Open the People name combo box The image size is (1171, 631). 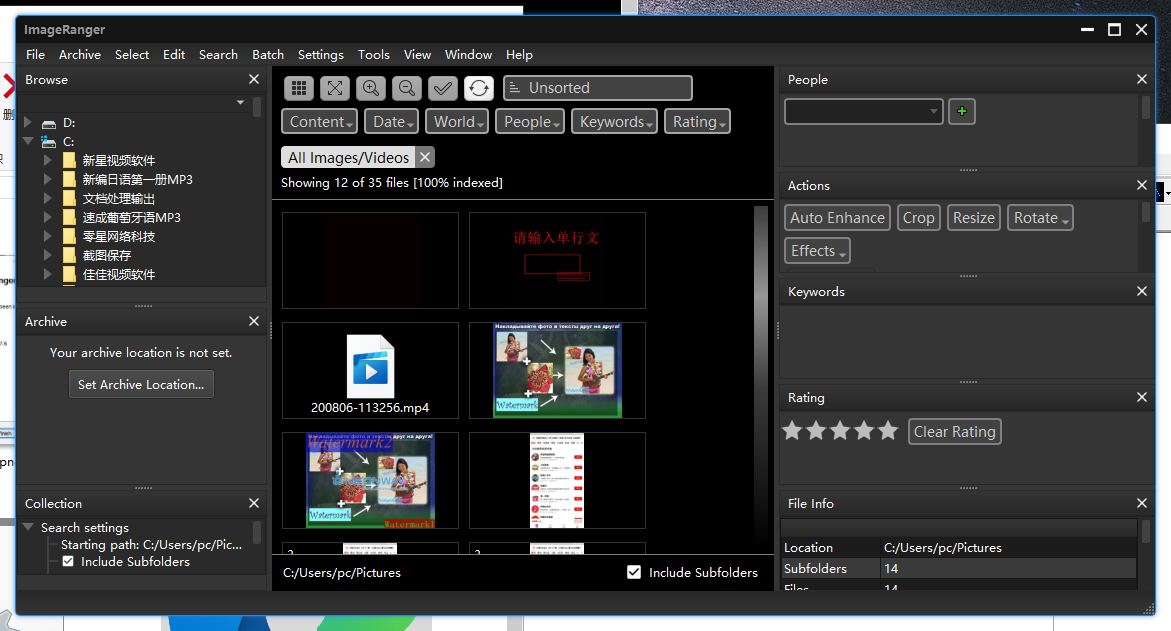tap(863, 111)
